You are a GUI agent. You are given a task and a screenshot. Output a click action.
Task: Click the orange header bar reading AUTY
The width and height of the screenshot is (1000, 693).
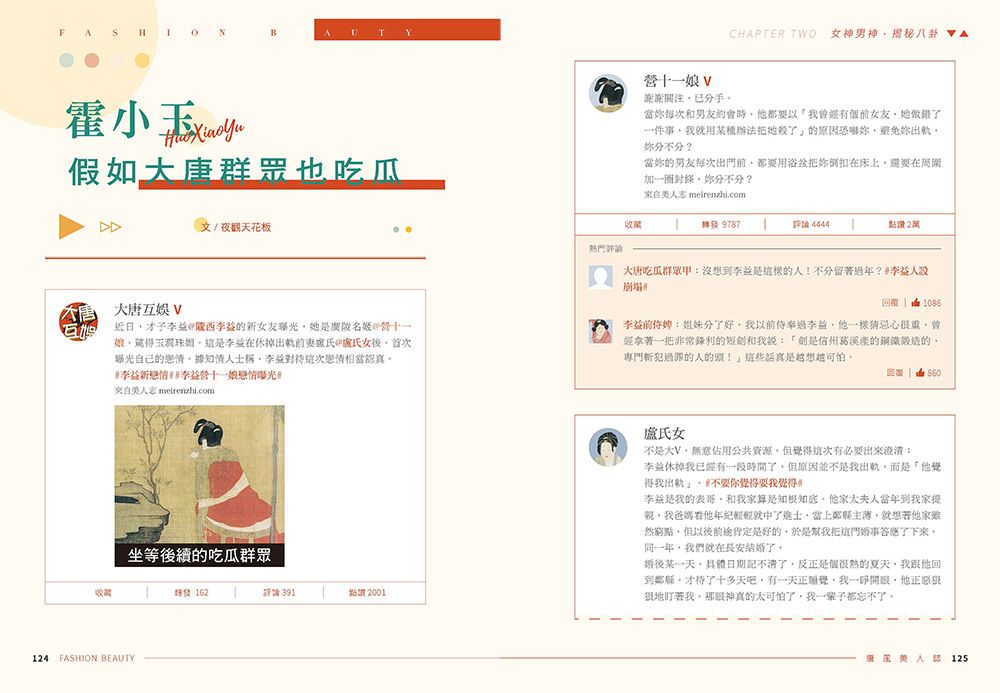tap(407, 30)
